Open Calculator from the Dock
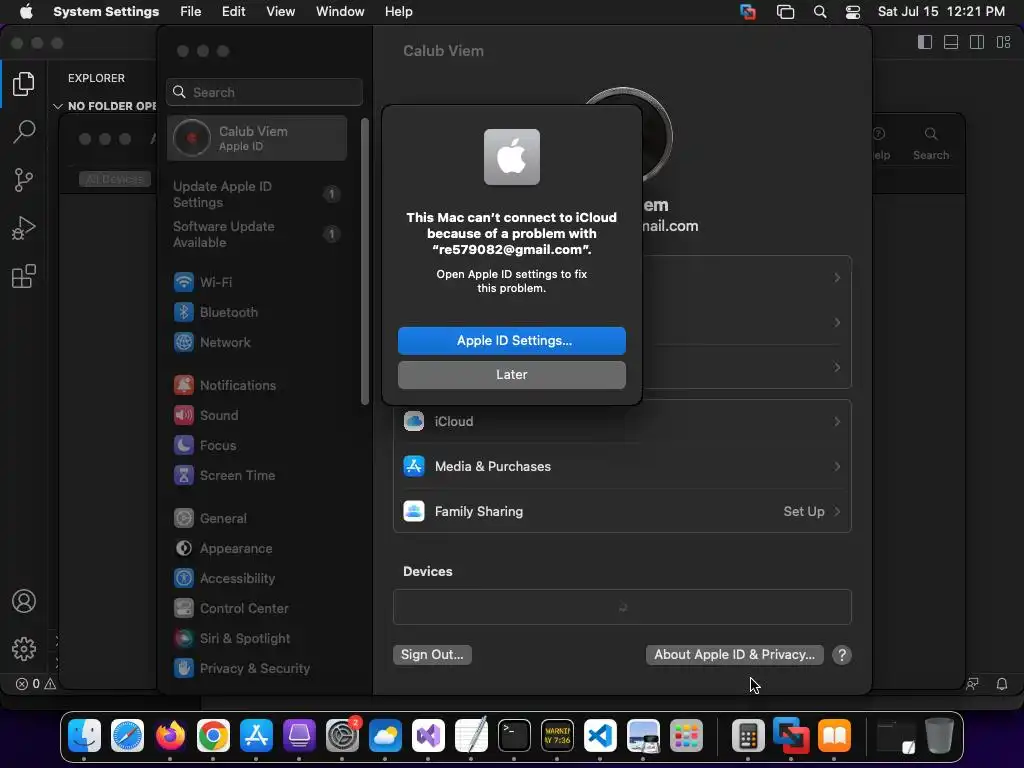Viewport: 1024px width, 768px height. coord(748,736)
